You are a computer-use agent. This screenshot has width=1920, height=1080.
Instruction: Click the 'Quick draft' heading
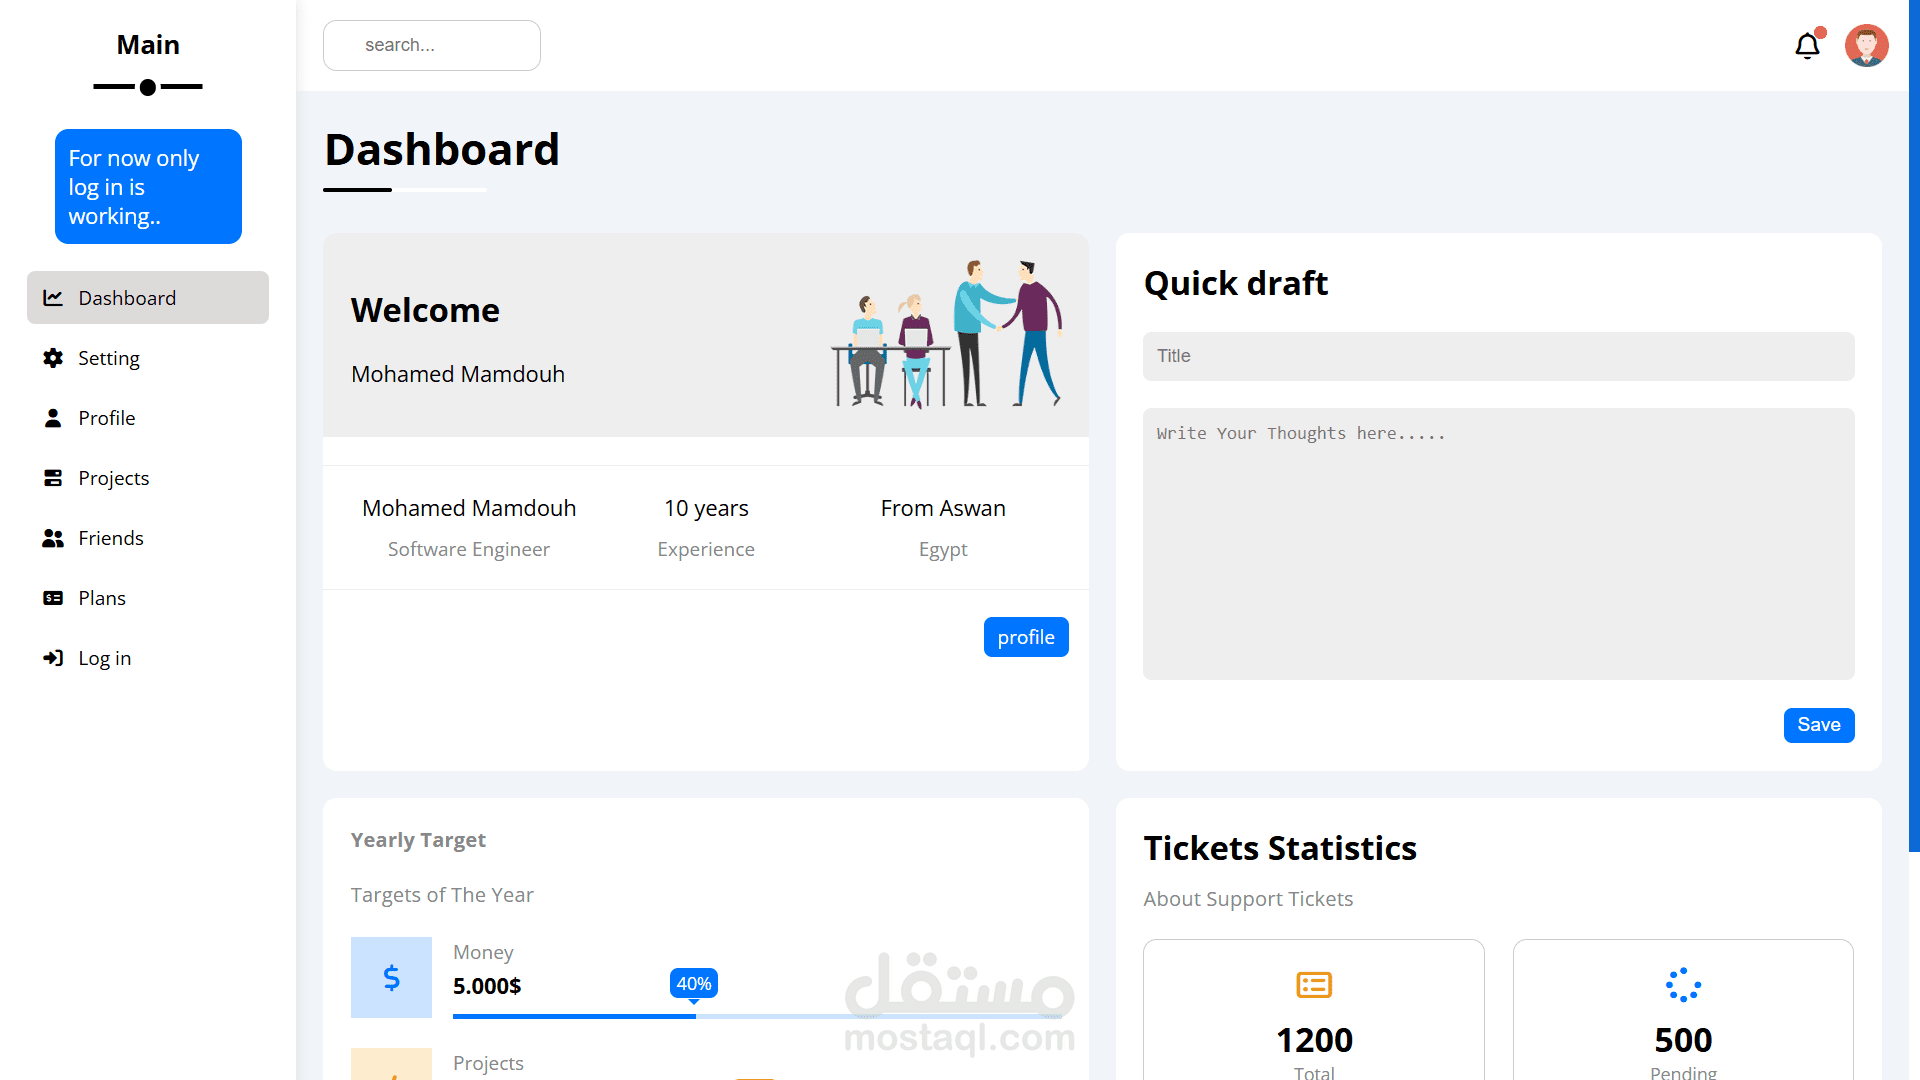click(x=1236, y=283)
